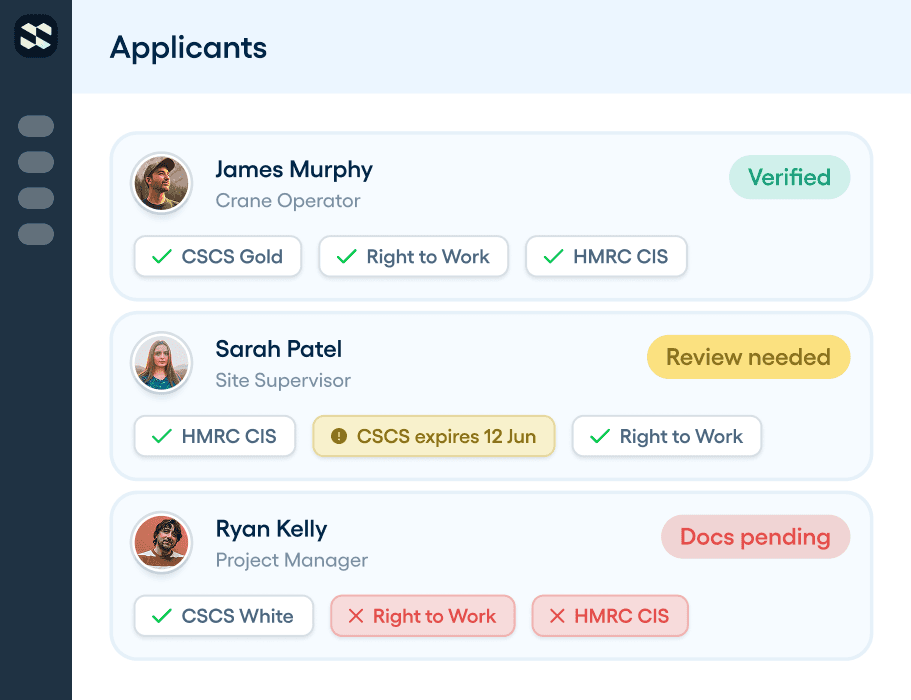
Task: Select James Murphy's CSCS Gold chip
Action: (x=217, y=256)
